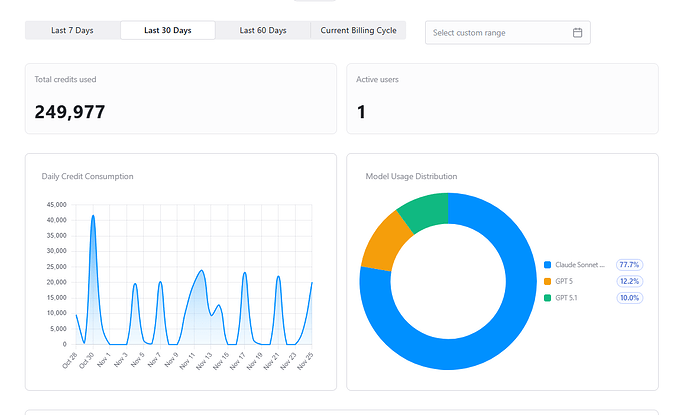Choose the Last 60 Days tab
The image size is (690, 415).
(263, 30)
